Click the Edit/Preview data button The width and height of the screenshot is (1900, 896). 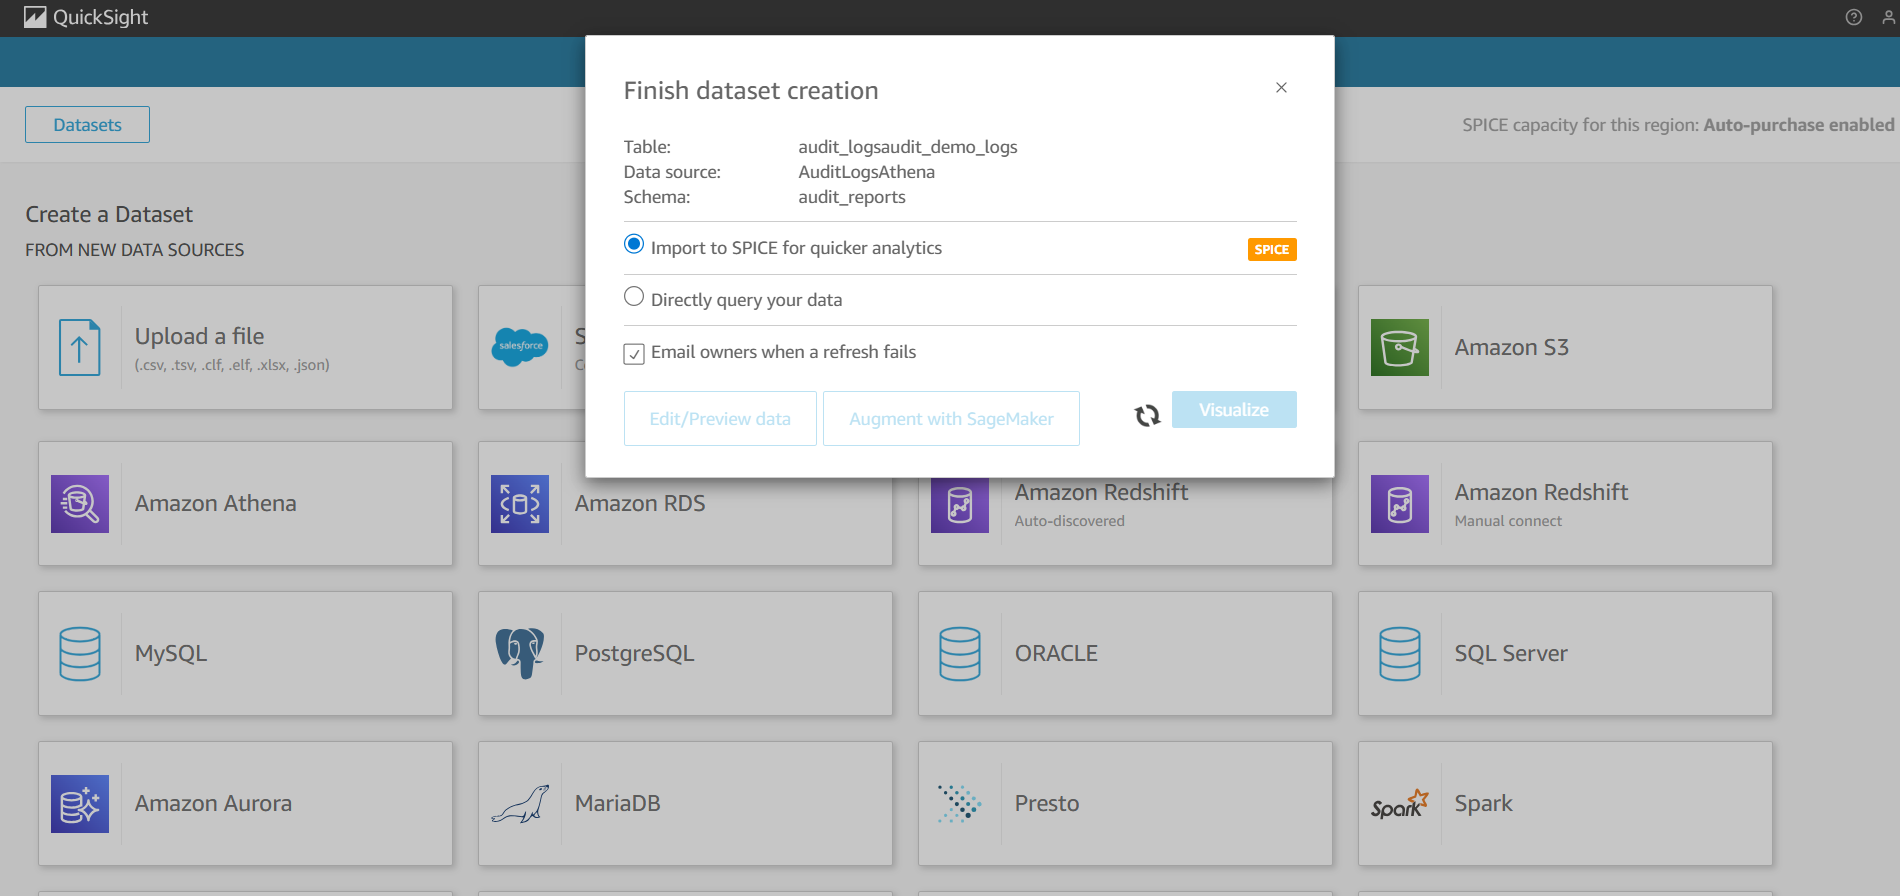[720, 418]
